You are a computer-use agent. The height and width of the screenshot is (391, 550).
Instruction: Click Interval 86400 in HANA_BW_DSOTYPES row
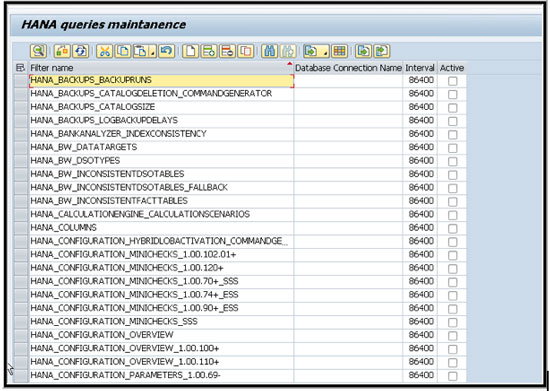(x=421, y=161)
